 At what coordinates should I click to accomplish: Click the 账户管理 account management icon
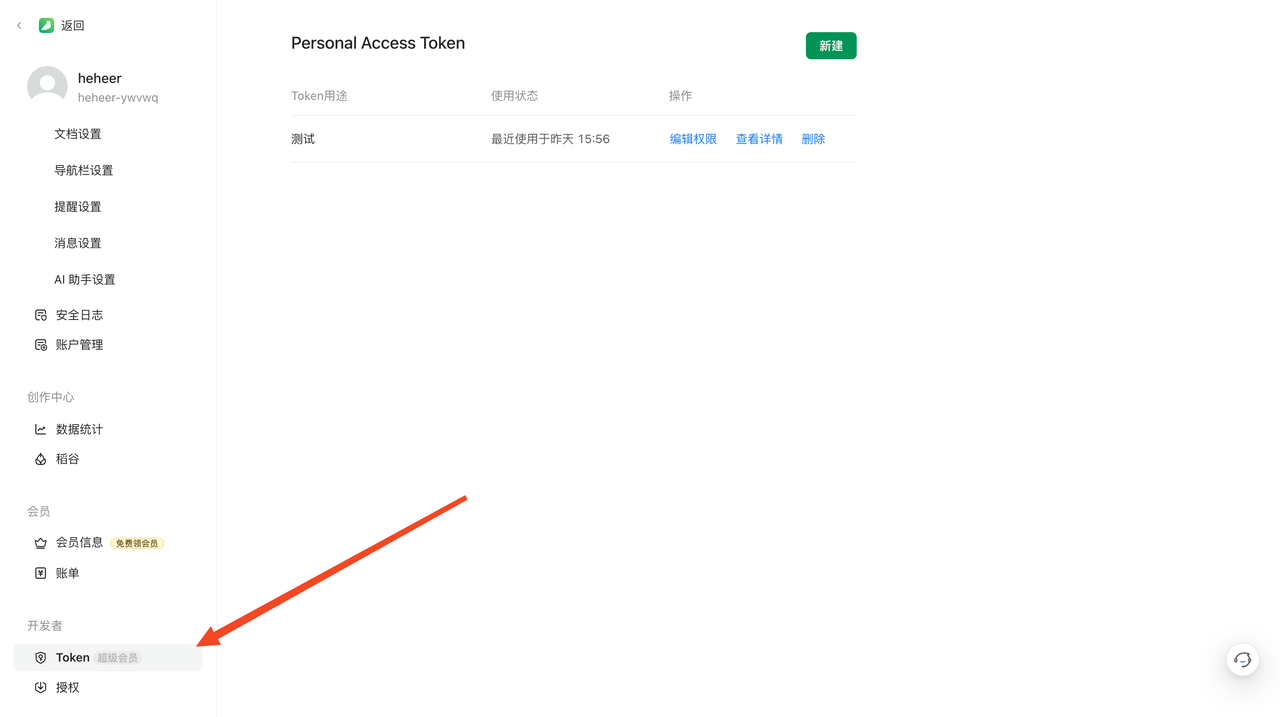point(41,345)
